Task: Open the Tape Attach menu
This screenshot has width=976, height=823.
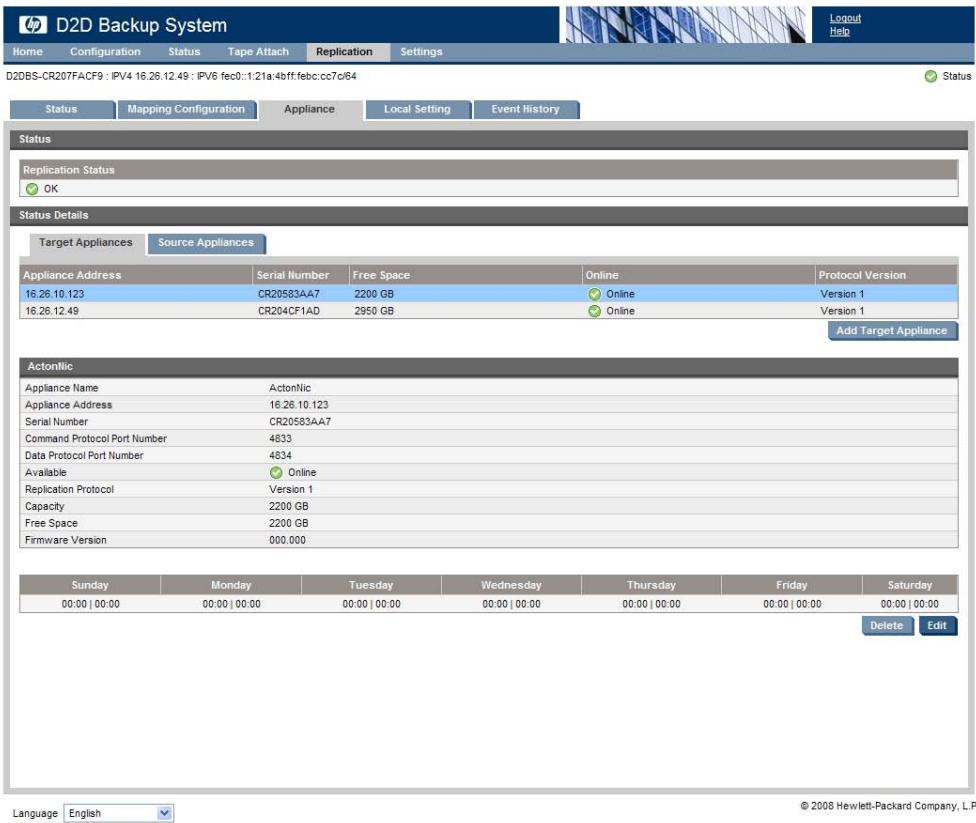Action: [x=258, y=52]
